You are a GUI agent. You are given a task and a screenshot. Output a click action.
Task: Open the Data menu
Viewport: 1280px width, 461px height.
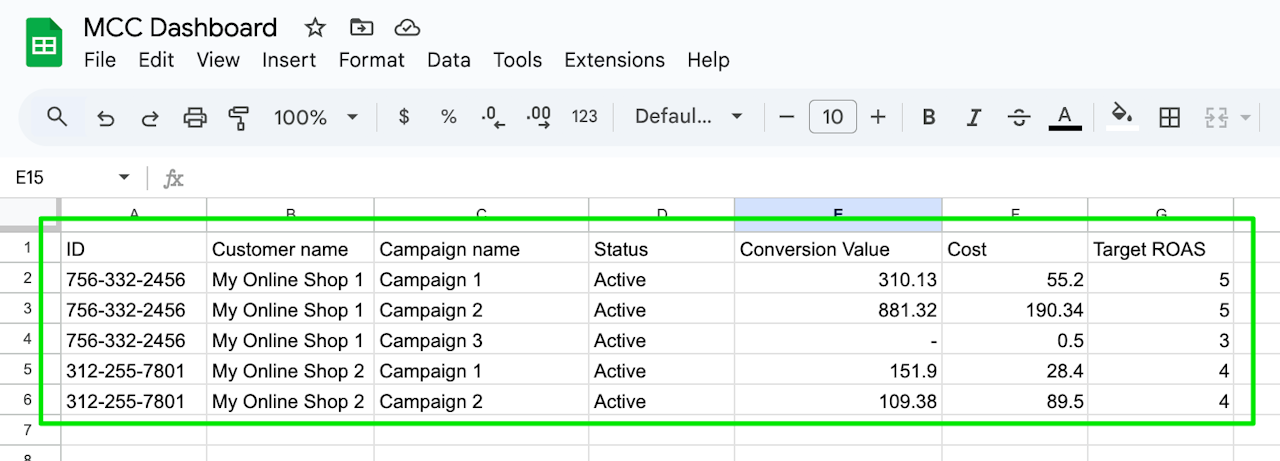point(448,60)
